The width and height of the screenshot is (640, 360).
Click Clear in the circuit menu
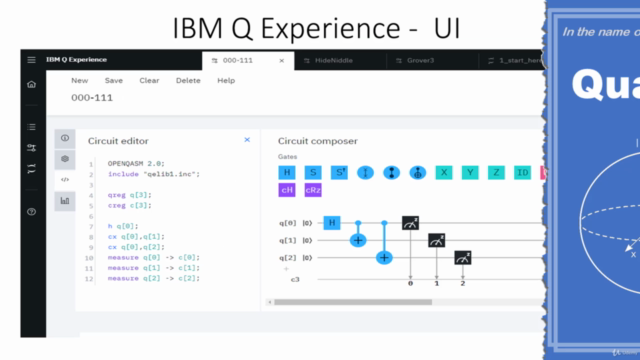pyautogui.click(x=149, y=80)
